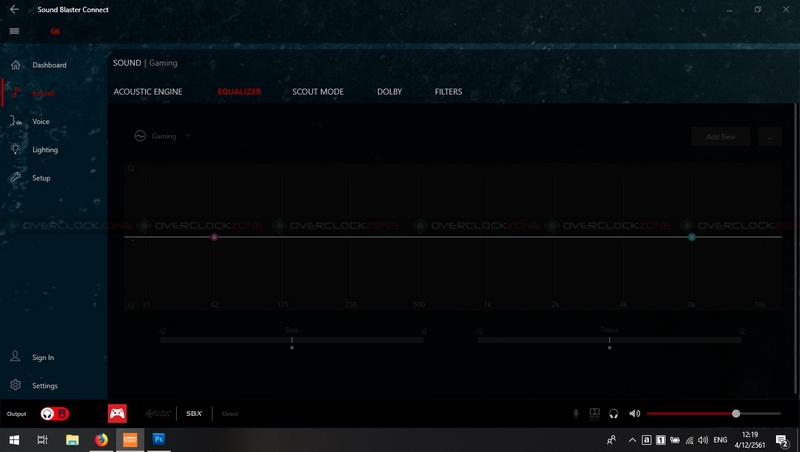Click the microphone icon in bottom bar
Image resolution: width=800 pixels, height=452 pixels.
(576, 414)
